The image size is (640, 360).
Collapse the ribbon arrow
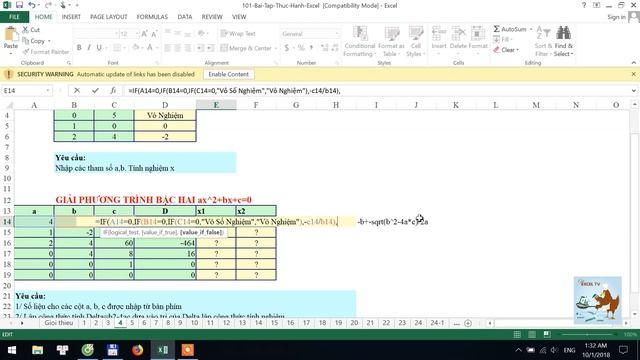tap(633, 63)
